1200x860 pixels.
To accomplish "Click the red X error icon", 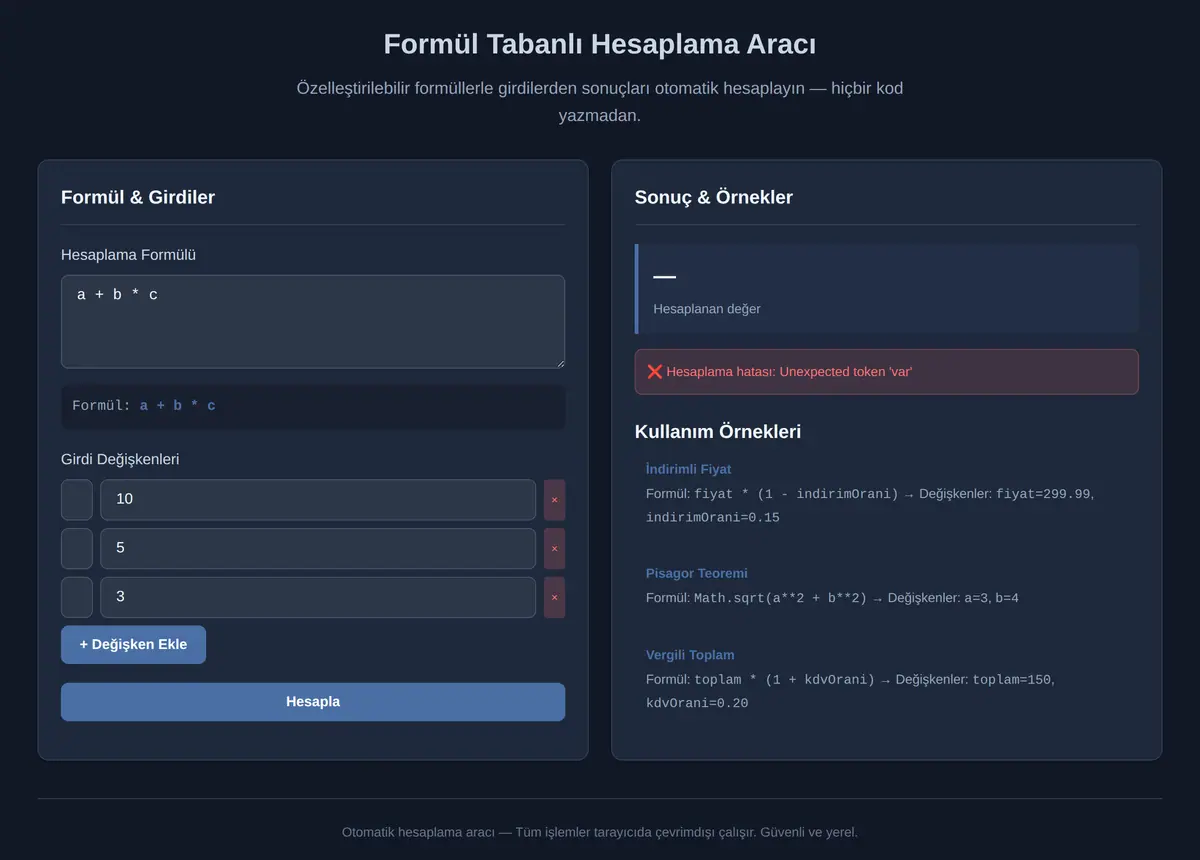I will pos(655,372).
